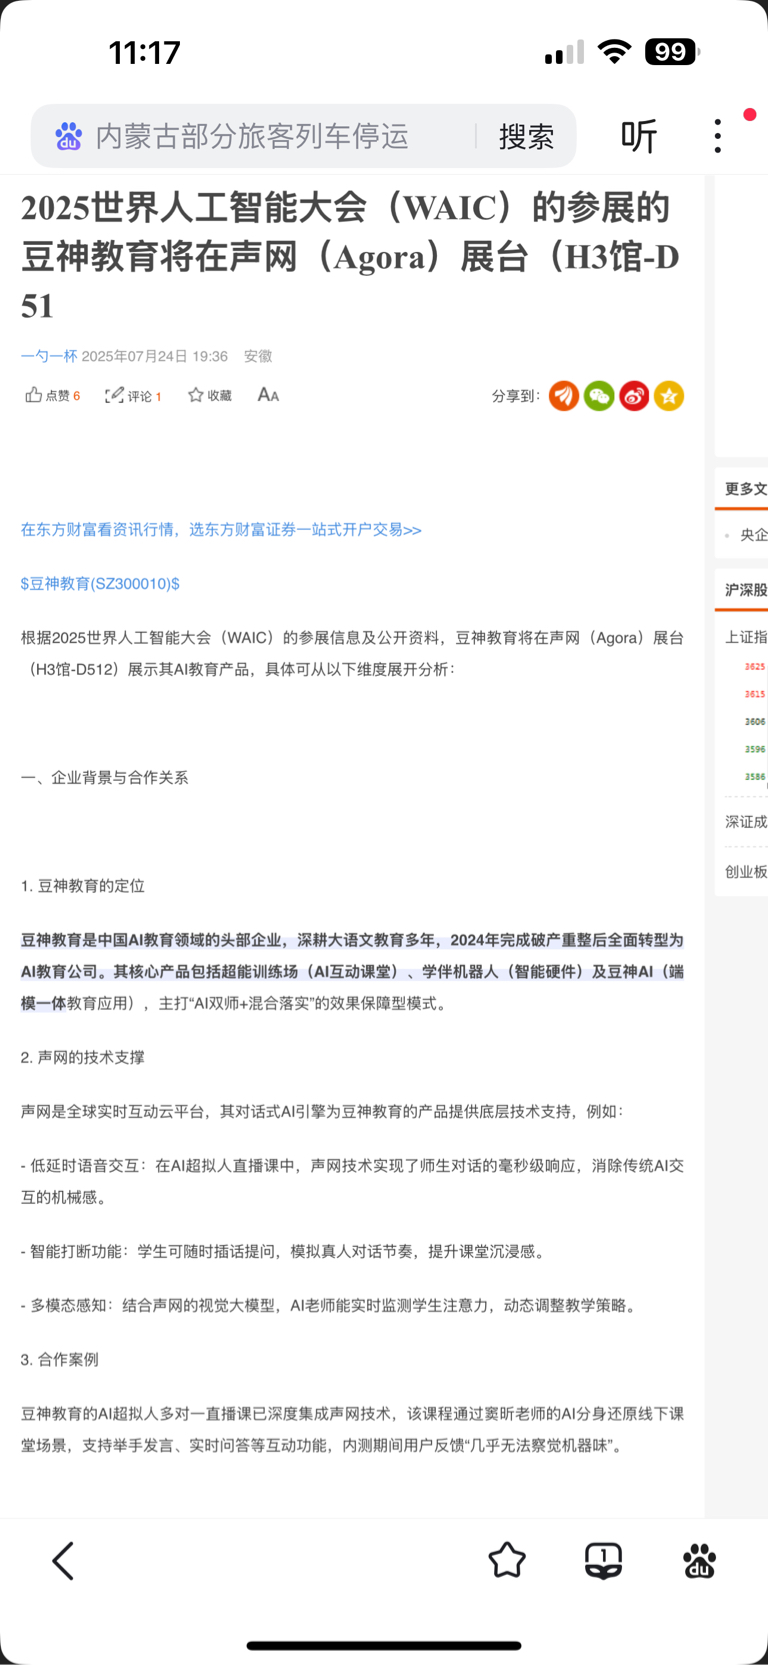The image size is (768, 1665).
Task: Tap the 搜索 button
Action: point(526,136)
